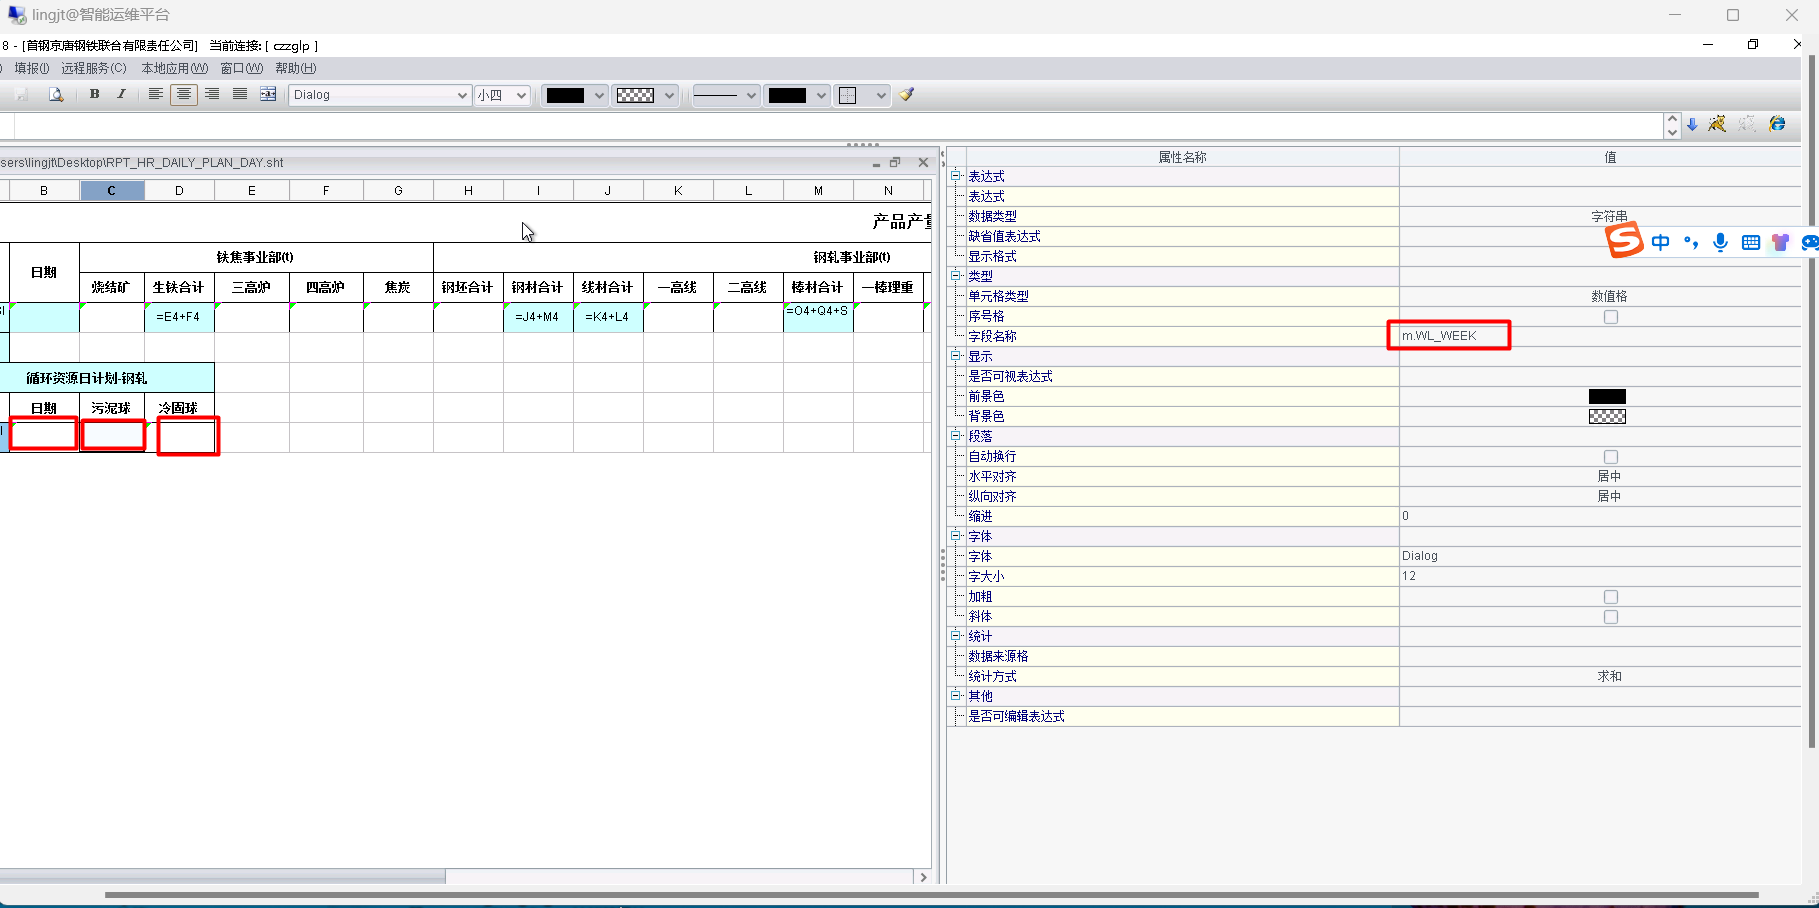The image size is (1819, 908).
Task: Click the blue down arrow icon
Action: (x=1692, y=125)
